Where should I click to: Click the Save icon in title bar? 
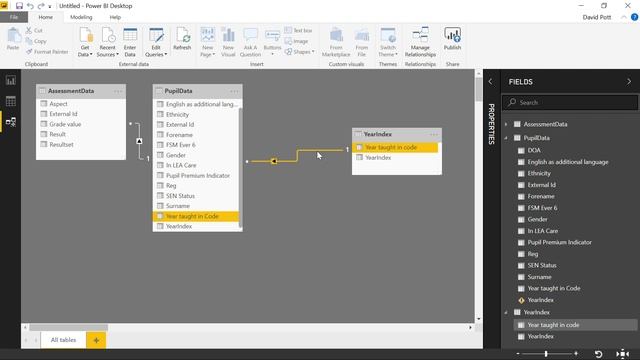(19, 6)
